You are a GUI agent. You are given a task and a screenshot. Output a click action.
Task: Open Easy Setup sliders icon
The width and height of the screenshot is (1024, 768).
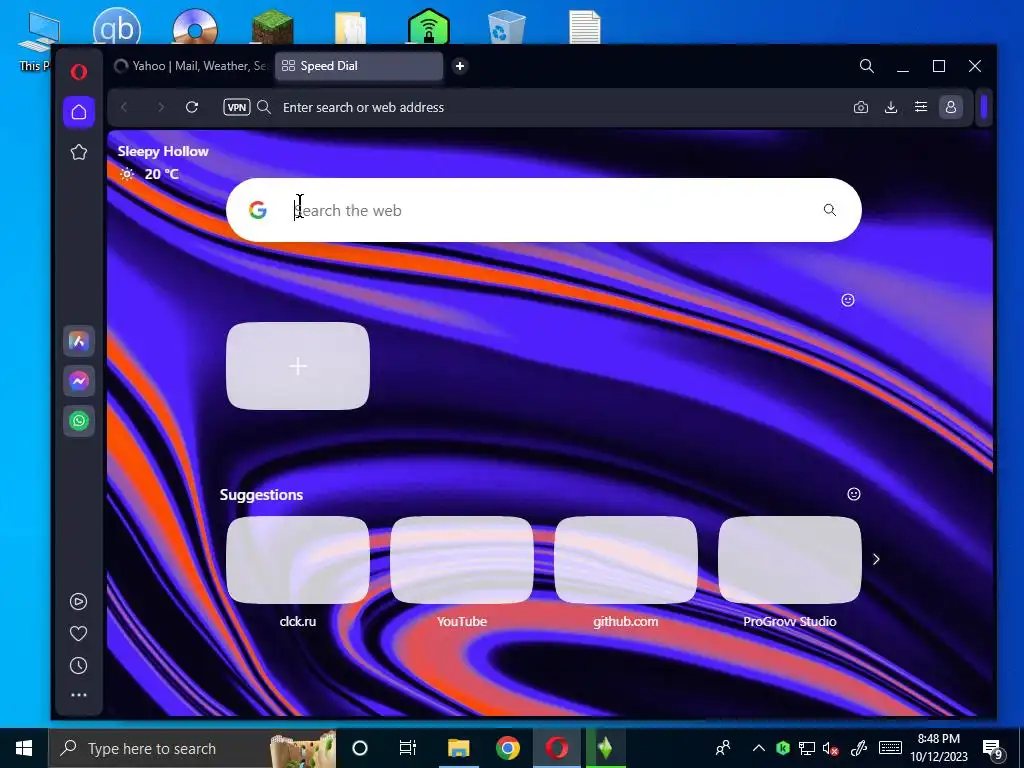[x=921, y=107]
